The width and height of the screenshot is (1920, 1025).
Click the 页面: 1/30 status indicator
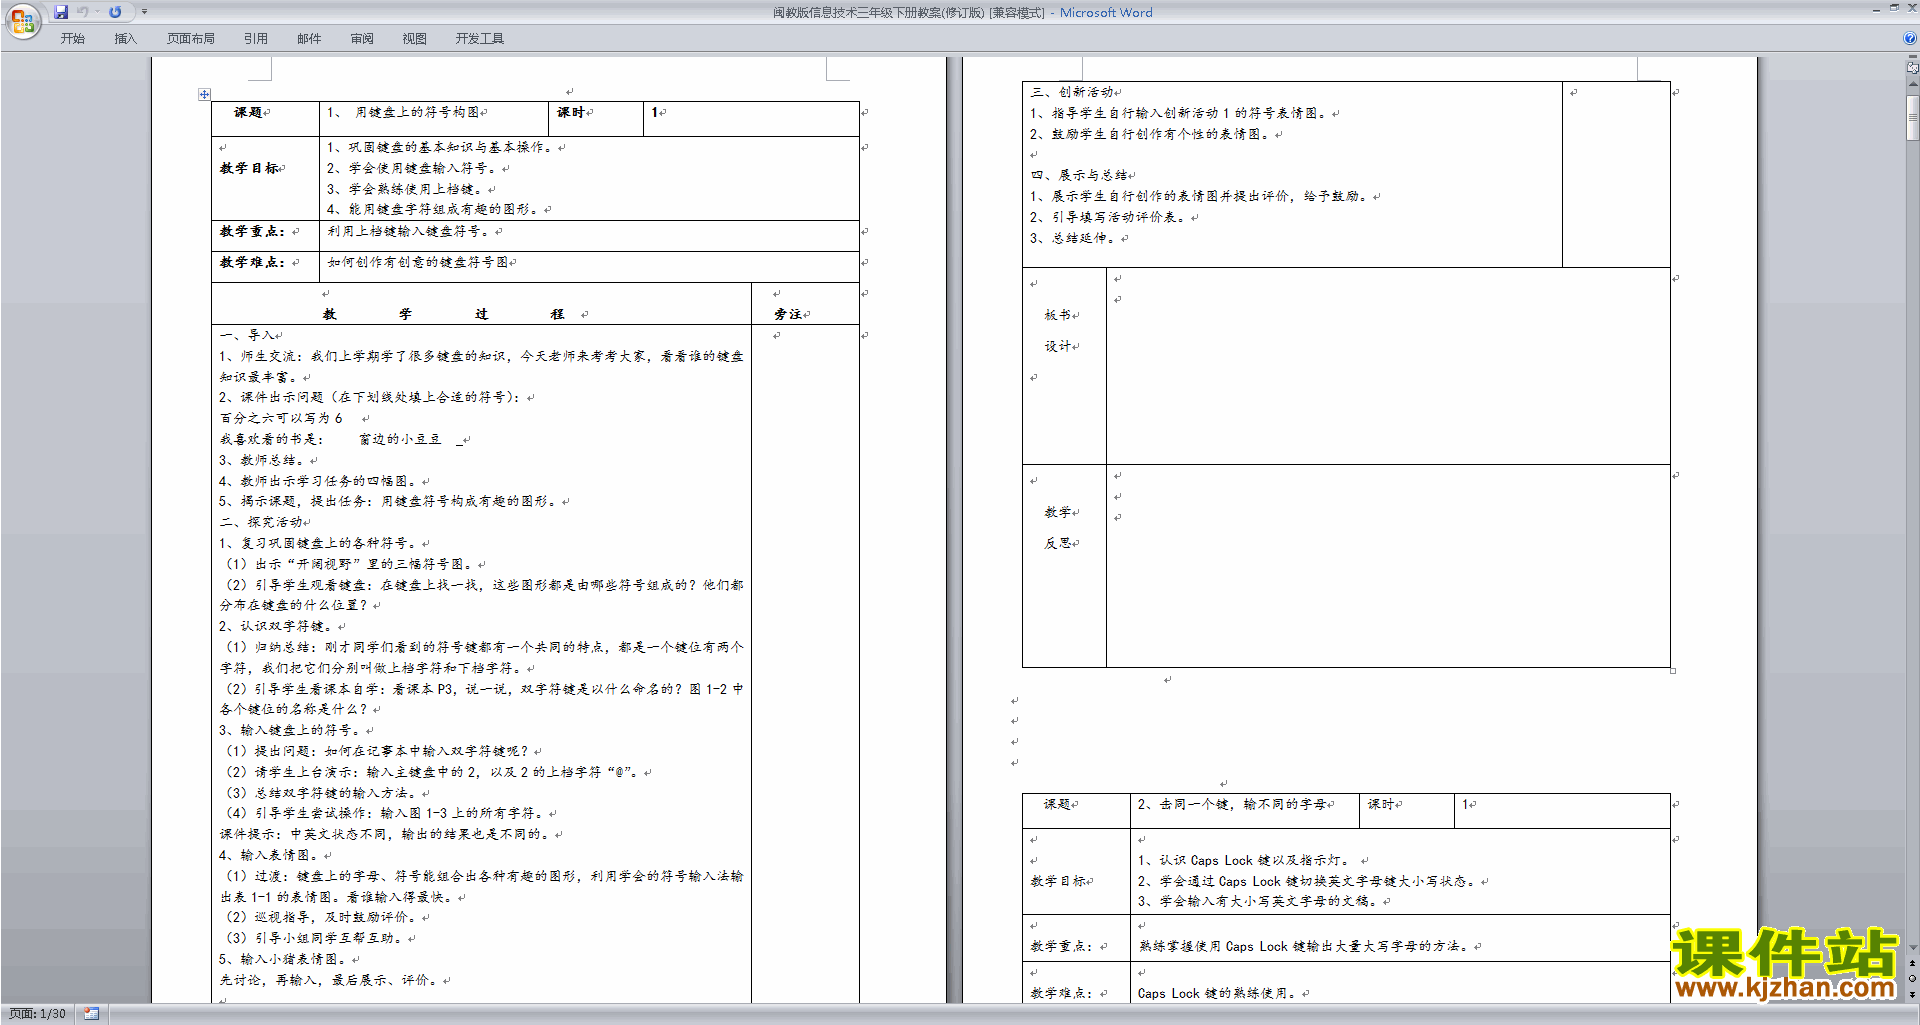click(38, 1014)
